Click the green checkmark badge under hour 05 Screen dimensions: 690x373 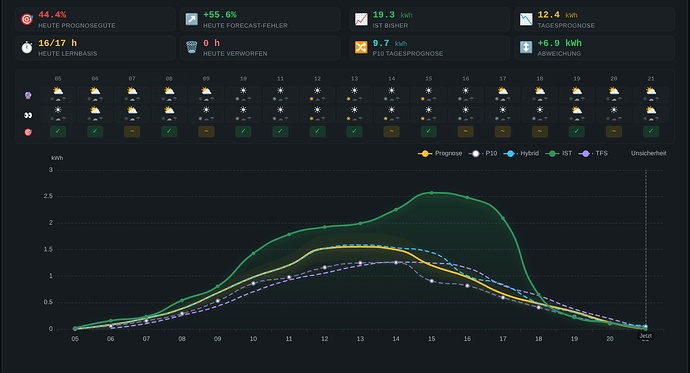click(x=58, y=131)
